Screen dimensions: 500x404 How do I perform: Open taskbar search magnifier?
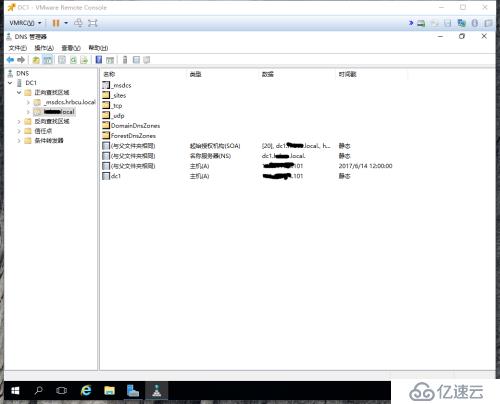pyautogui.click(x=39, y=390)
